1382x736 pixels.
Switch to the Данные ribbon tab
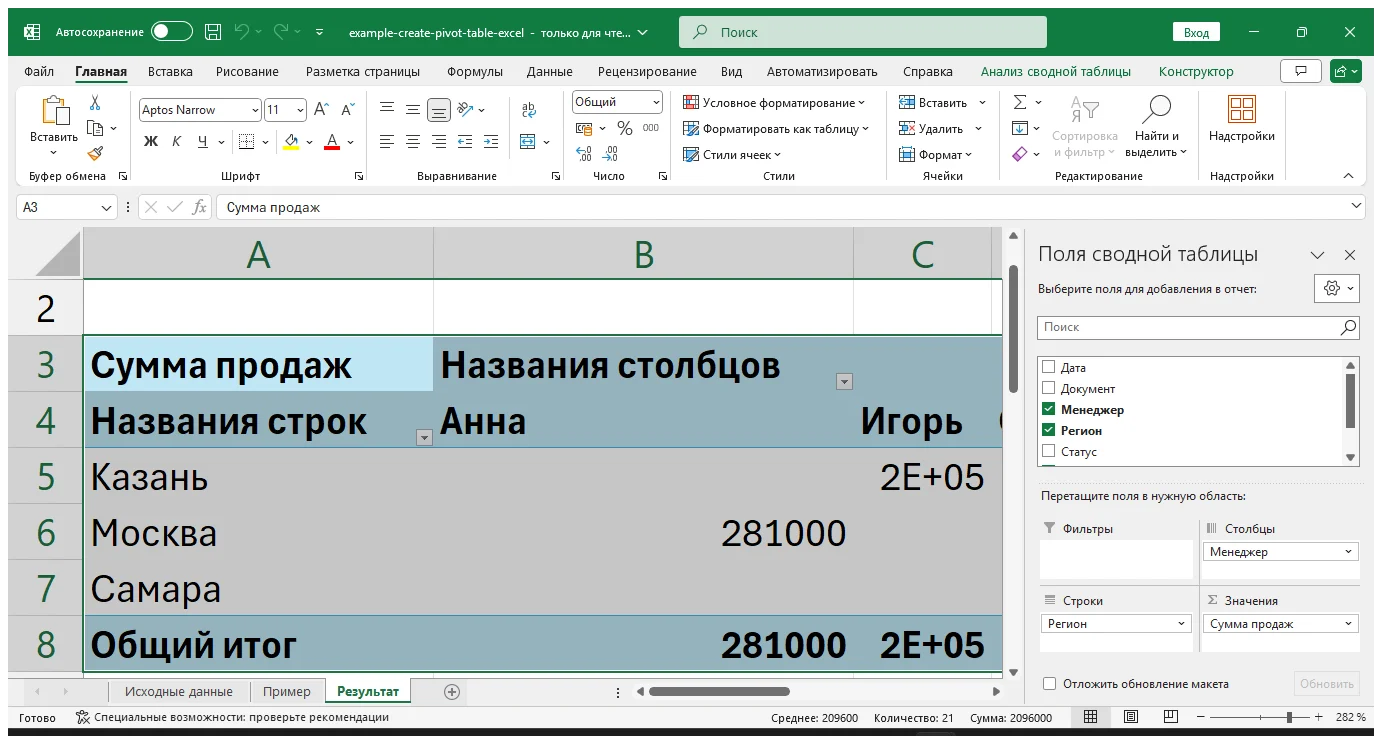[550, 71]
